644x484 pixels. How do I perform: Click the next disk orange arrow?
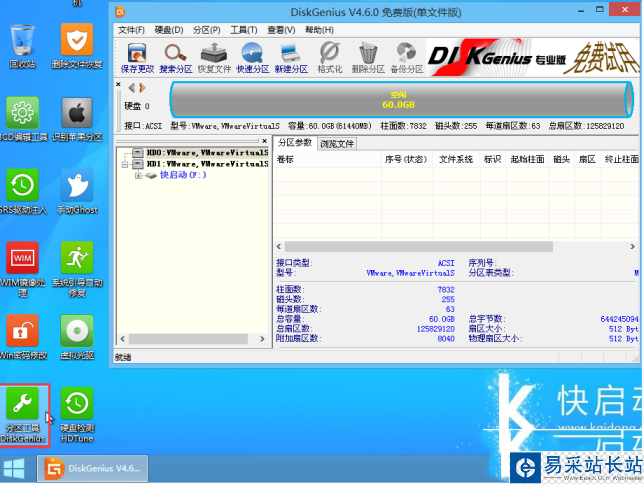click(142, 88)
